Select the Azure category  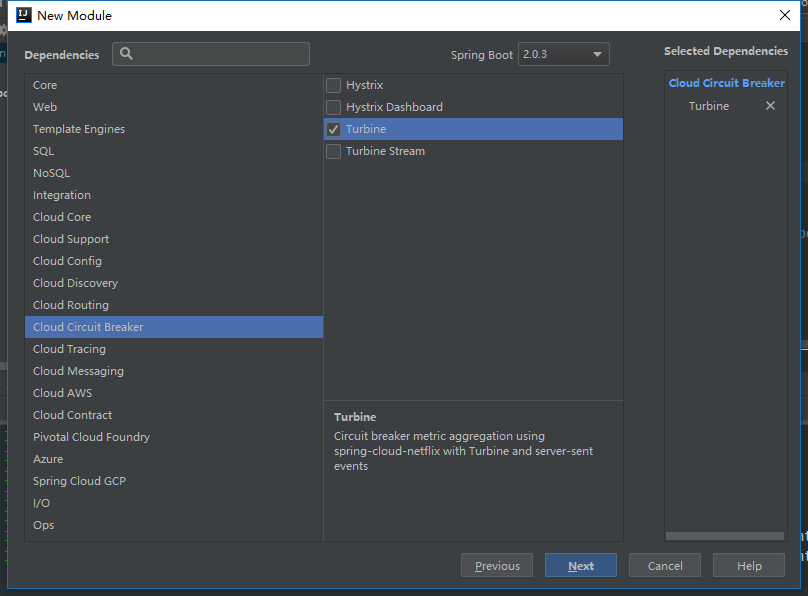pyautogui.click(x=174, y=459)
